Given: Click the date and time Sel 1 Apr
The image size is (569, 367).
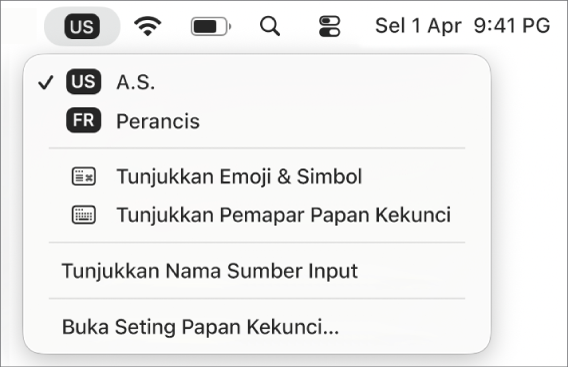Looking at the screenshot, I should click(x=462, y=26).
